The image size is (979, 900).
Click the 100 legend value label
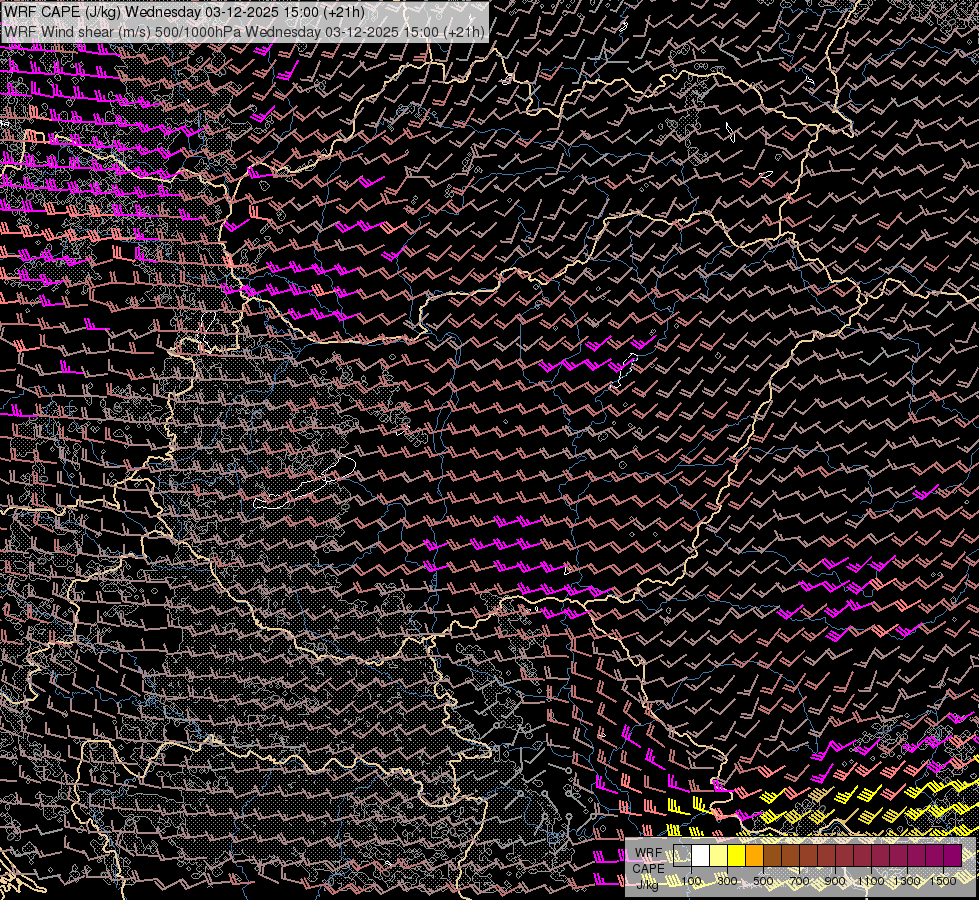(691, 881)
